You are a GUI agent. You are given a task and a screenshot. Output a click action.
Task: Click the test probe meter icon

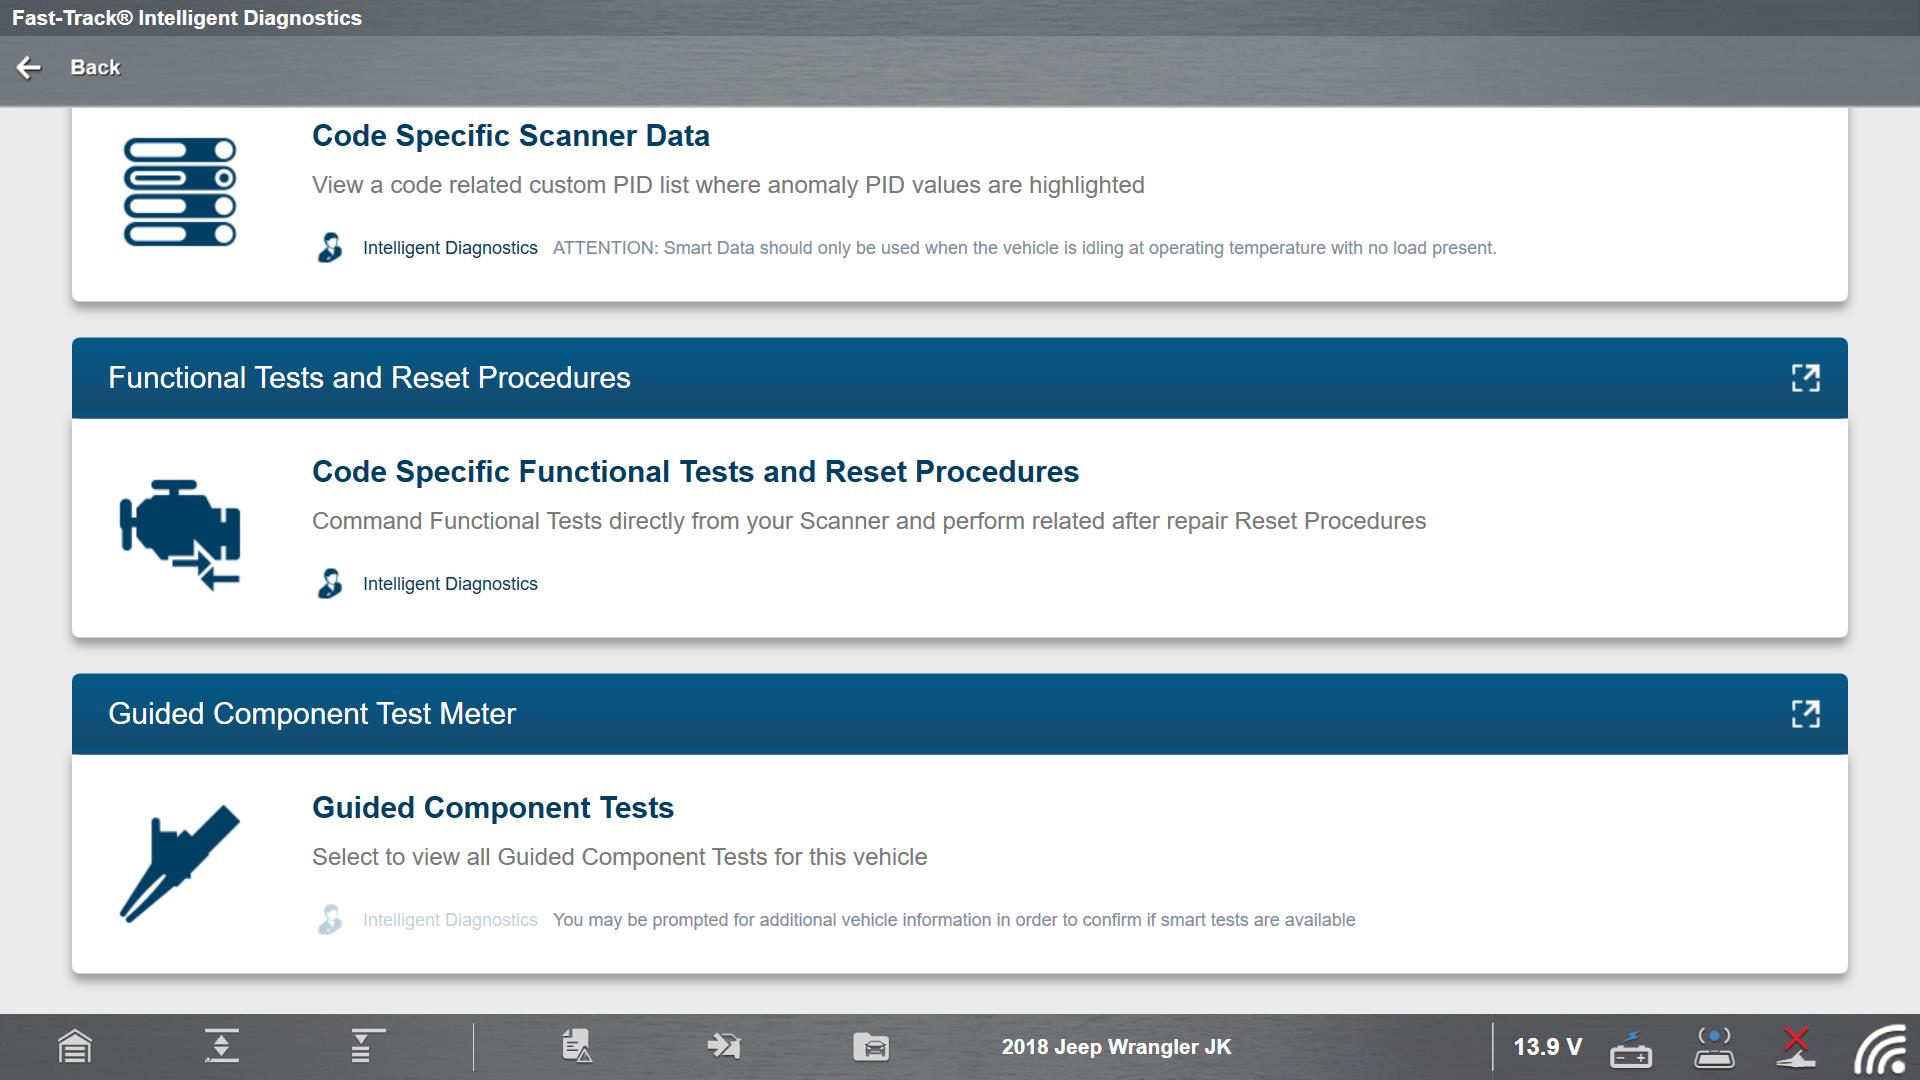coord(180,862)
